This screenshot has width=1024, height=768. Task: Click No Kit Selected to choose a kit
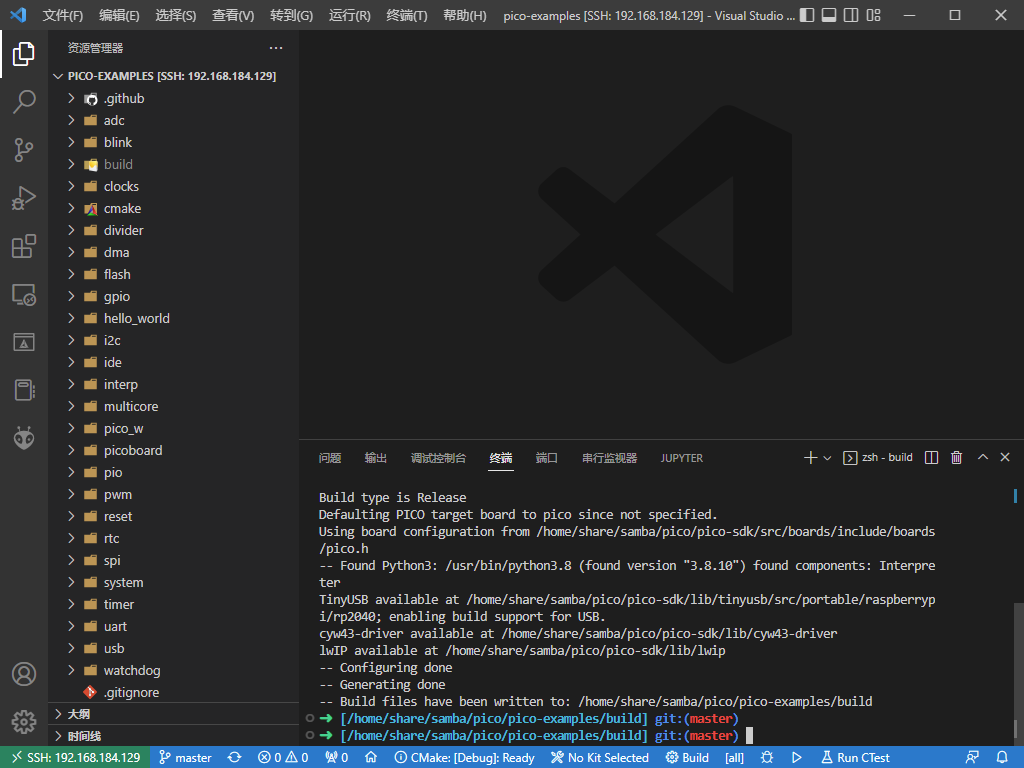click(599, 757)
